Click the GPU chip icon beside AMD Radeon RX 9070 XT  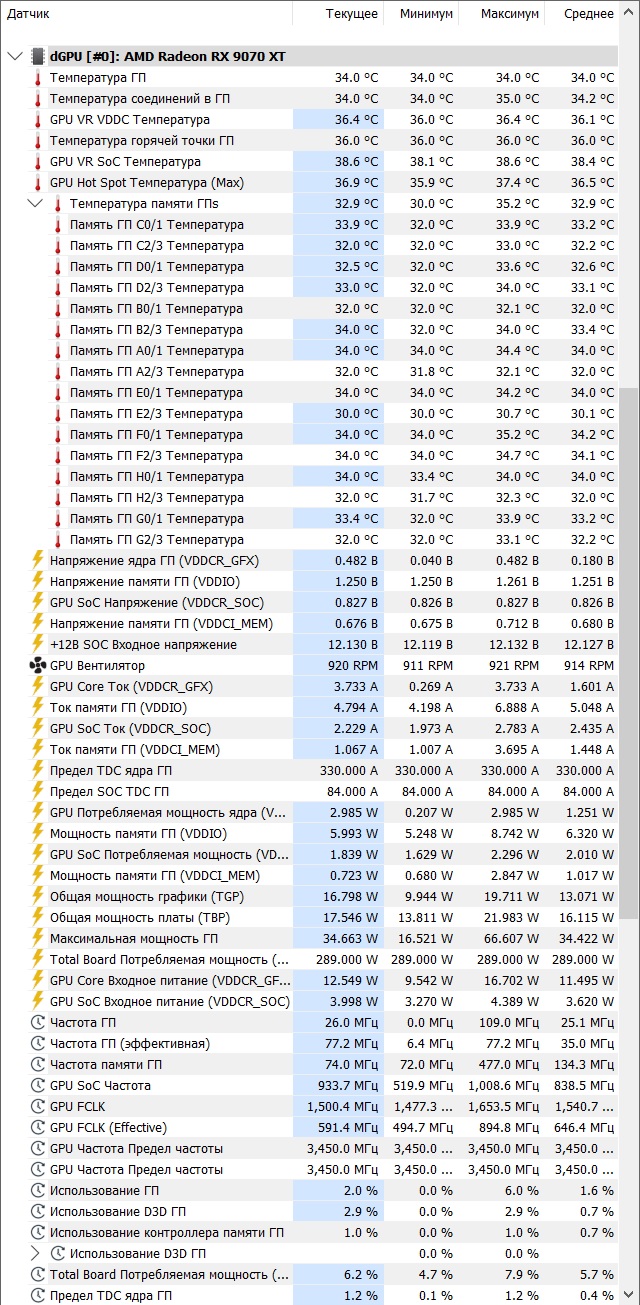pos(38,57)
